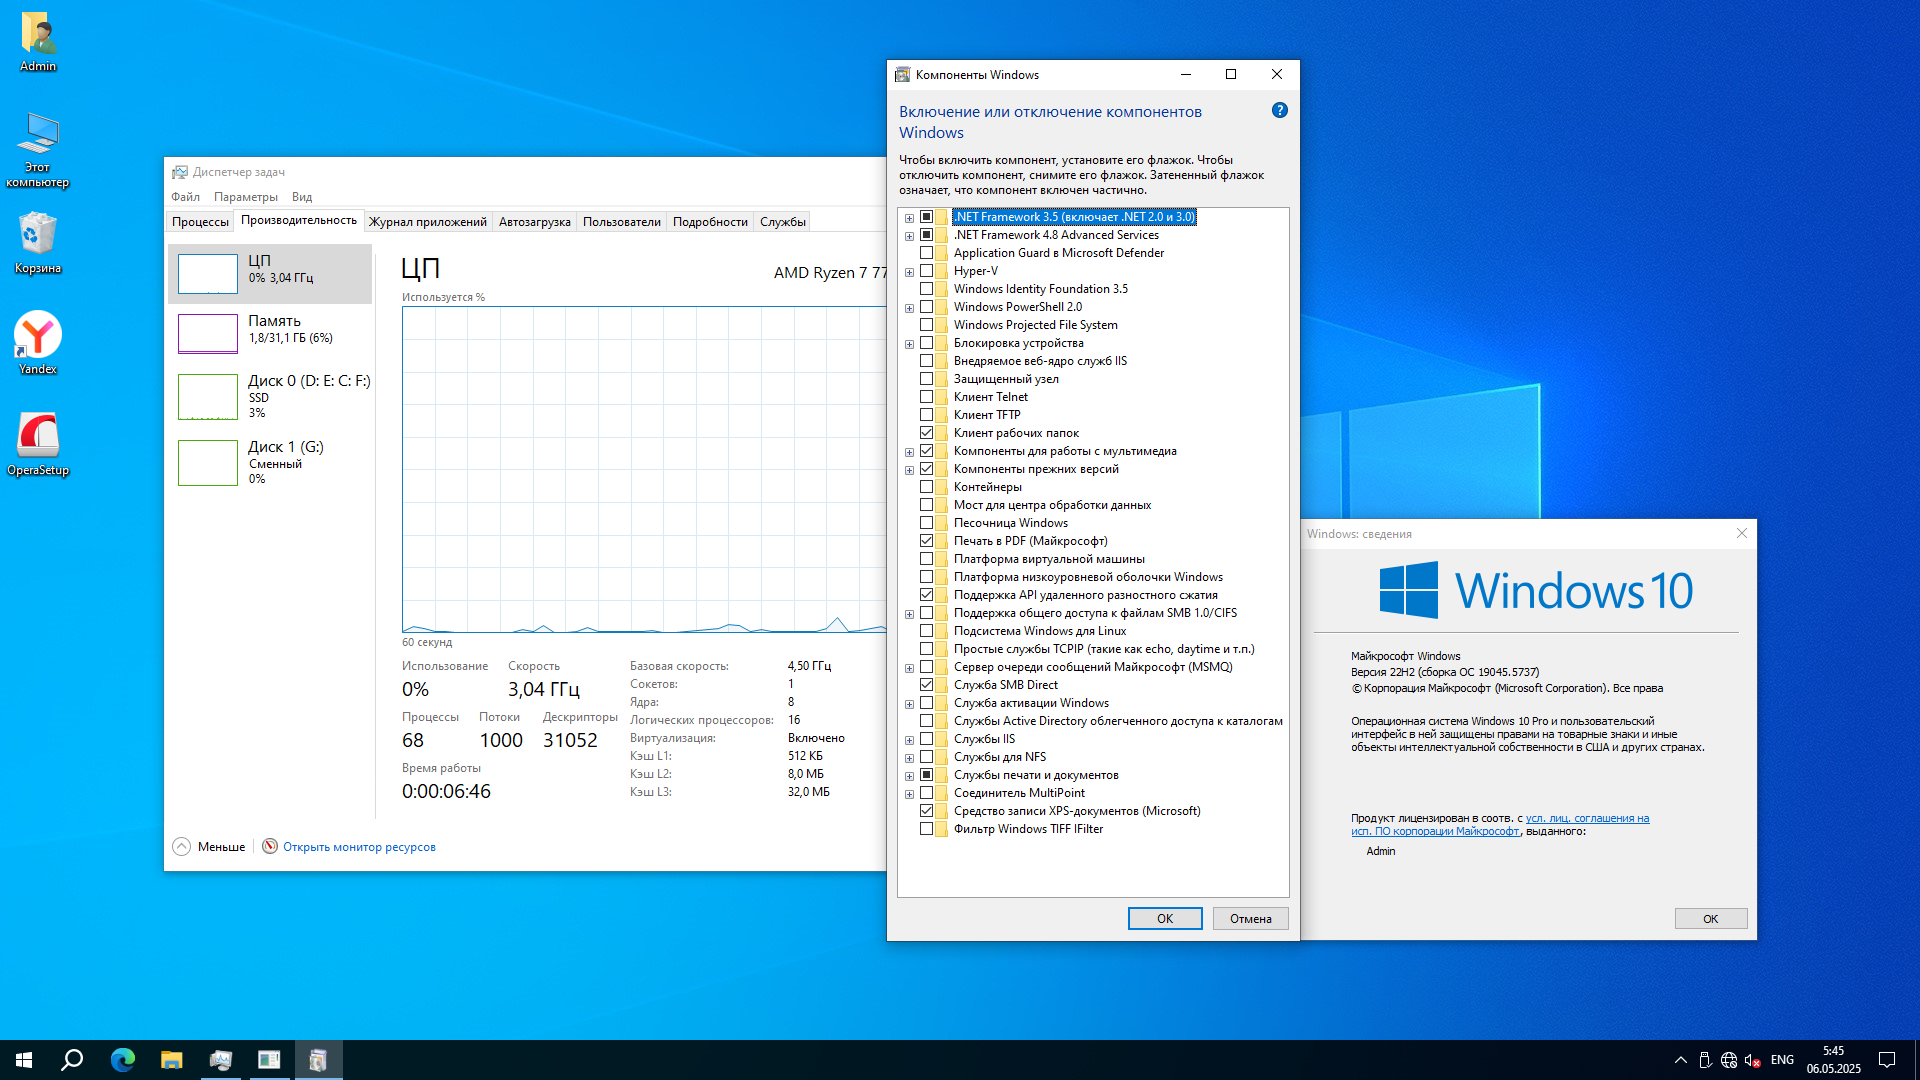
Task: Open File Explorer from taskbar
Action: tap(171, 1060)
